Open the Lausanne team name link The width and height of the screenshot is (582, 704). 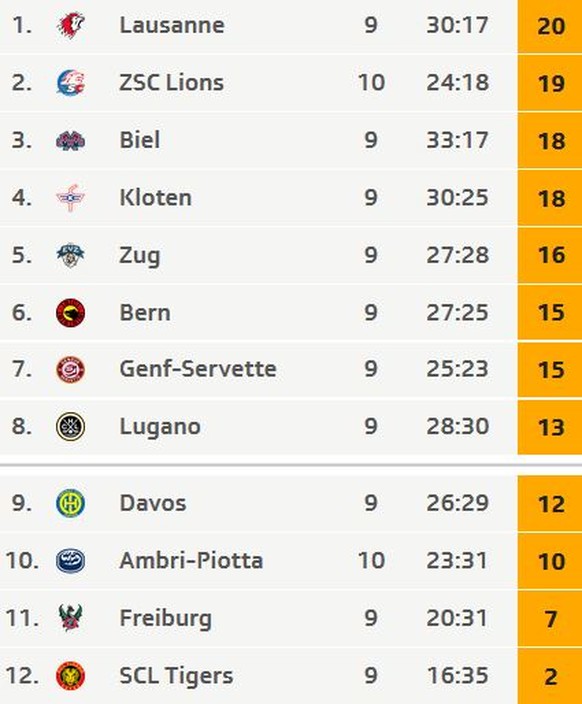click(172, 25)
